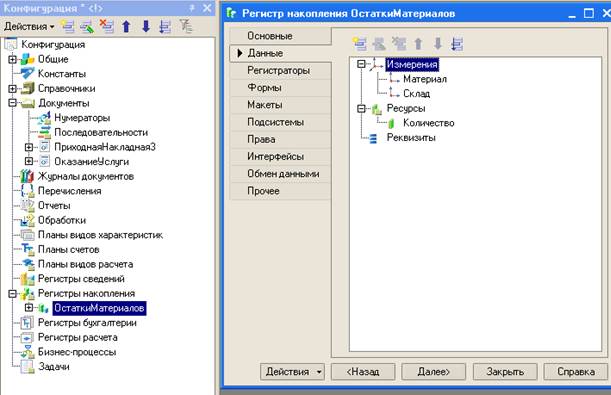Click the Закрыть button
The image size is (611, 395).
[505, 372]
